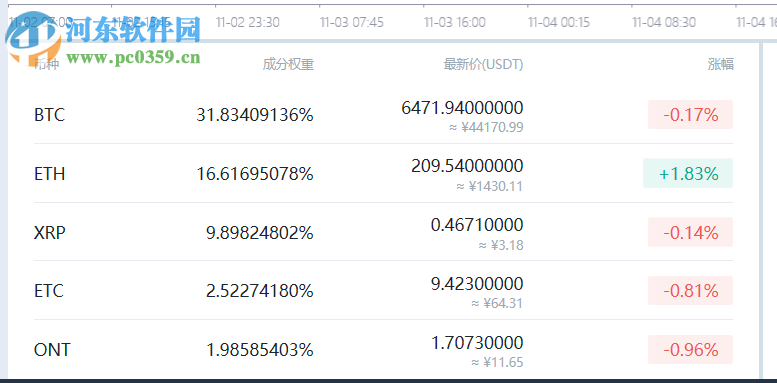The width and height of the screenshot is (777, 383).
Task: Click XRP price 0.46710000
Action: click(x=477, y=224)
